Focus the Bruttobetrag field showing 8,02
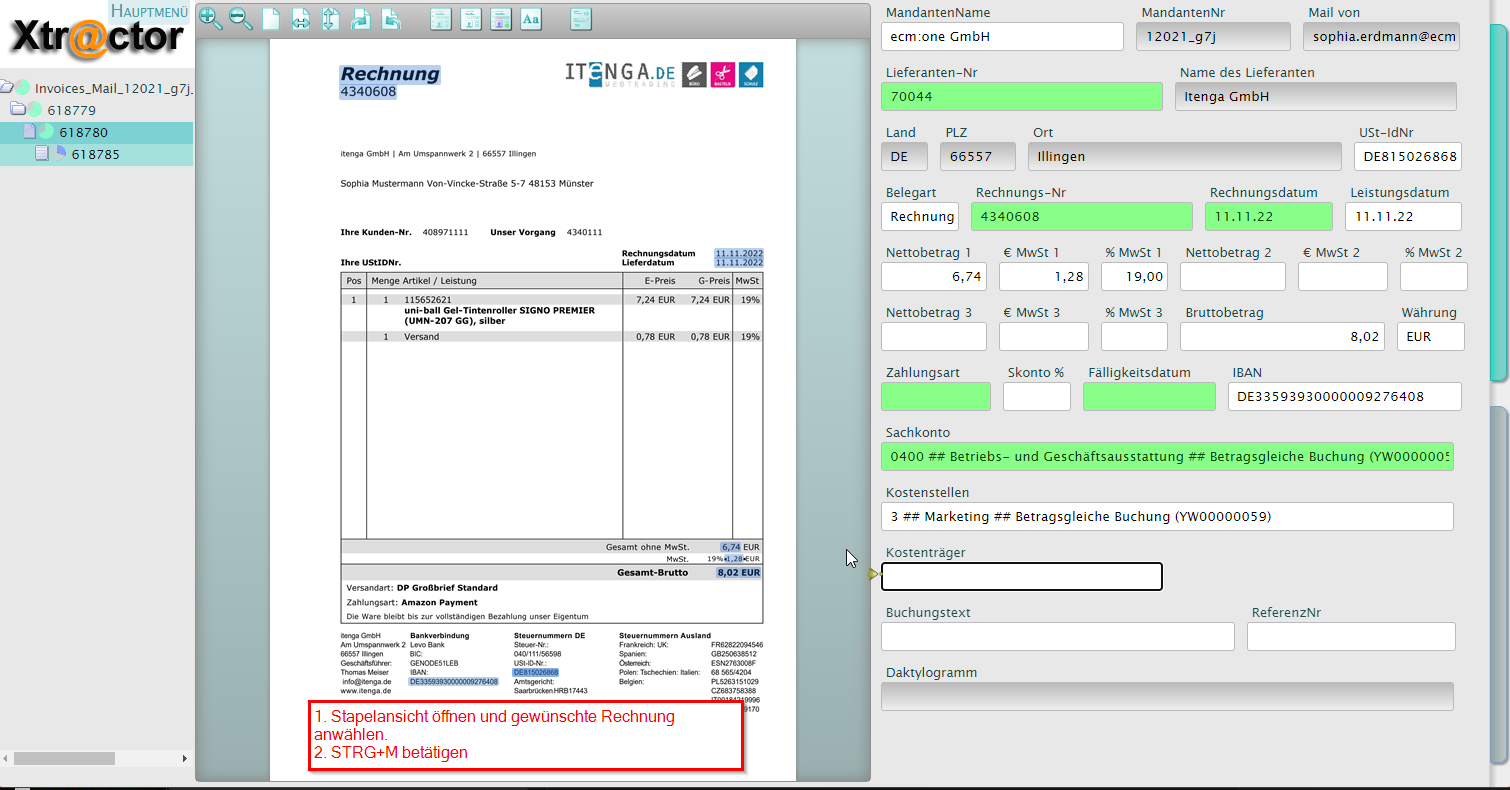 point(1282,336)
